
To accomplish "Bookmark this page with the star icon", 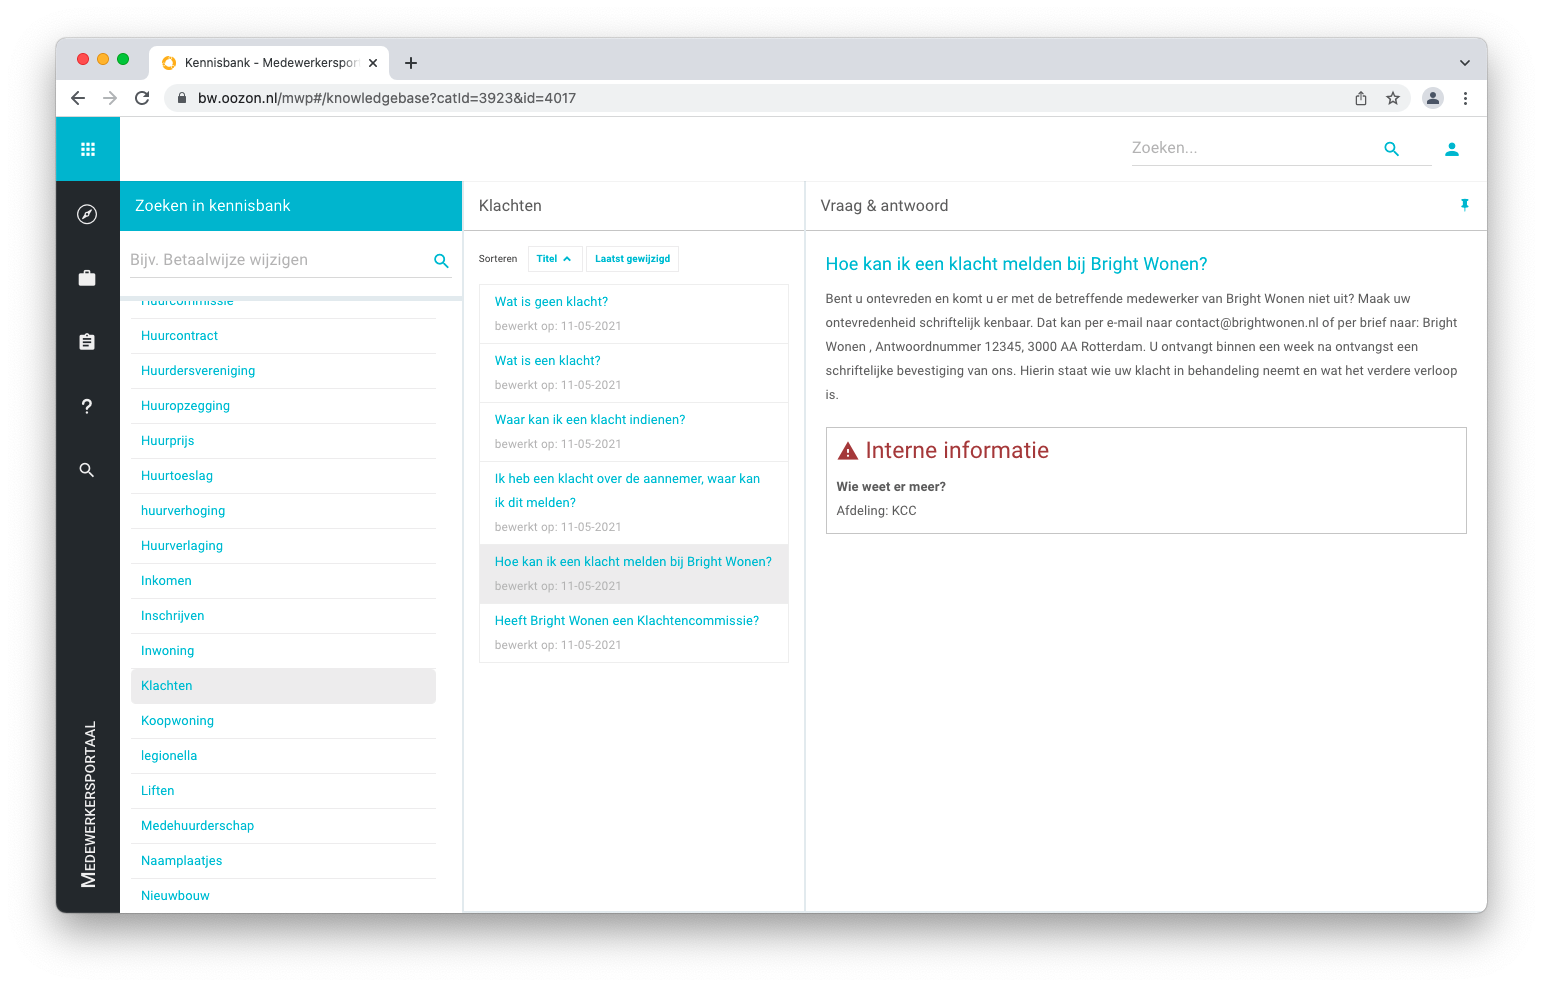I will tap(1393, 98).
